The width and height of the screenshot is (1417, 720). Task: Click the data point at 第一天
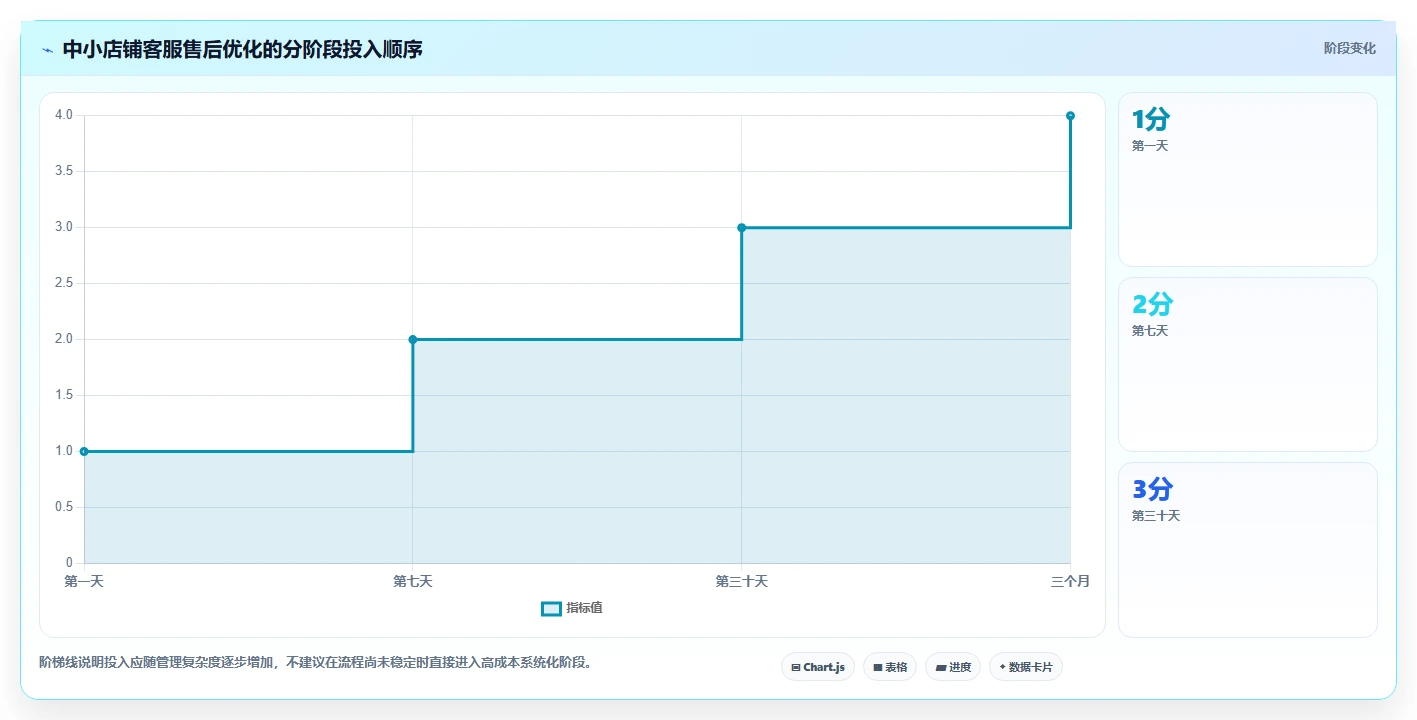(x=84, y=451)
